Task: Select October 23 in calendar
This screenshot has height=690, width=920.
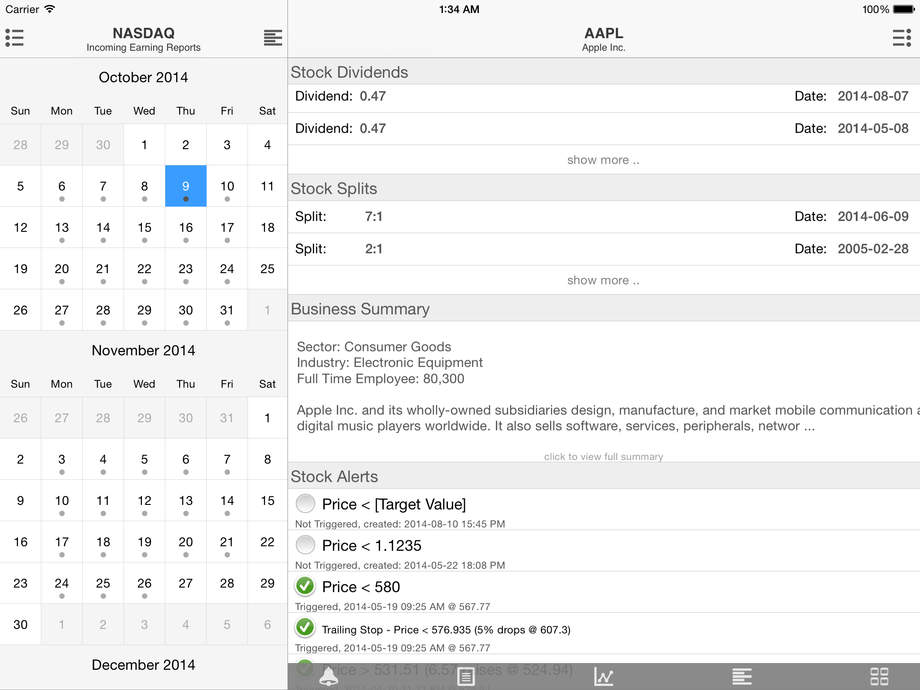Action: click(185, 269)
